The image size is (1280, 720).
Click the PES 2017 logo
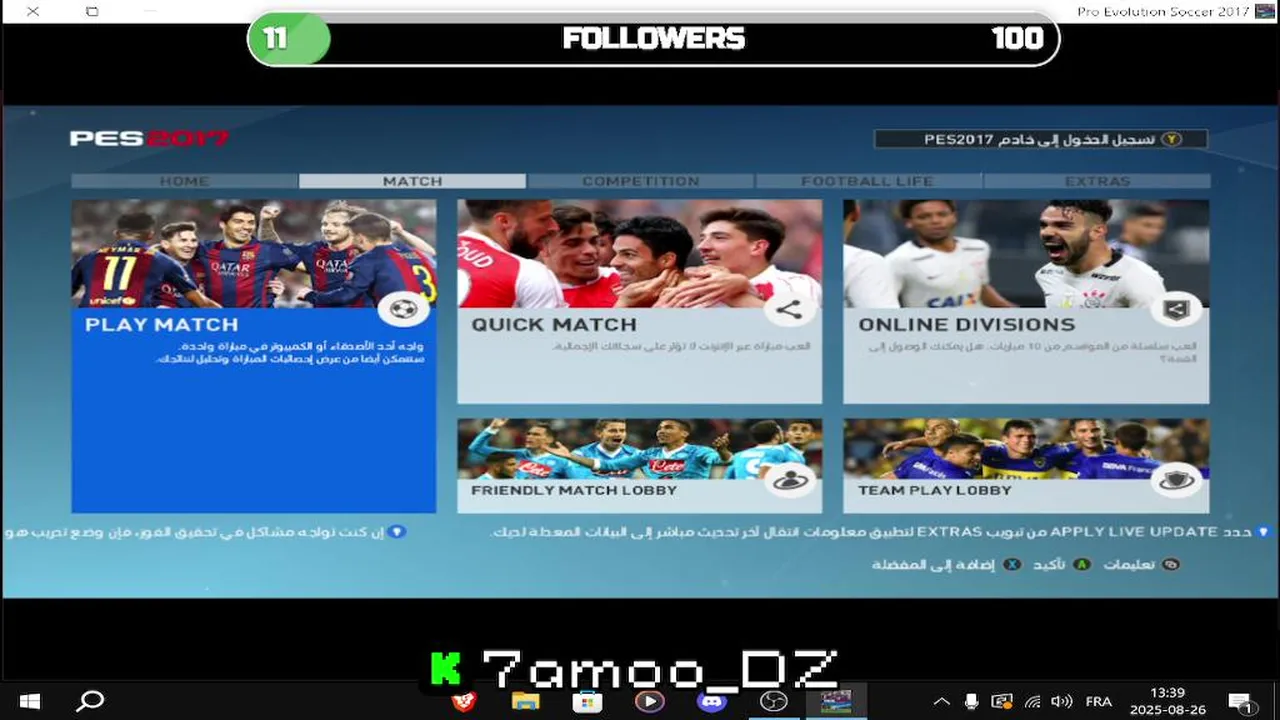point(149,139)
